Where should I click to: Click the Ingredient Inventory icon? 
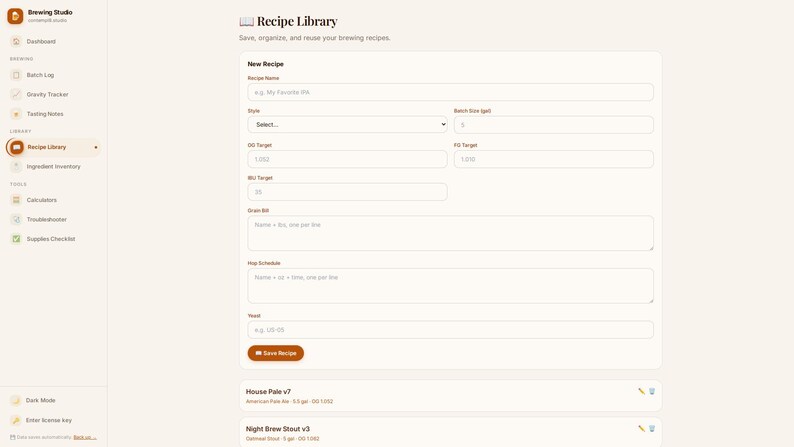pos(16,167)
